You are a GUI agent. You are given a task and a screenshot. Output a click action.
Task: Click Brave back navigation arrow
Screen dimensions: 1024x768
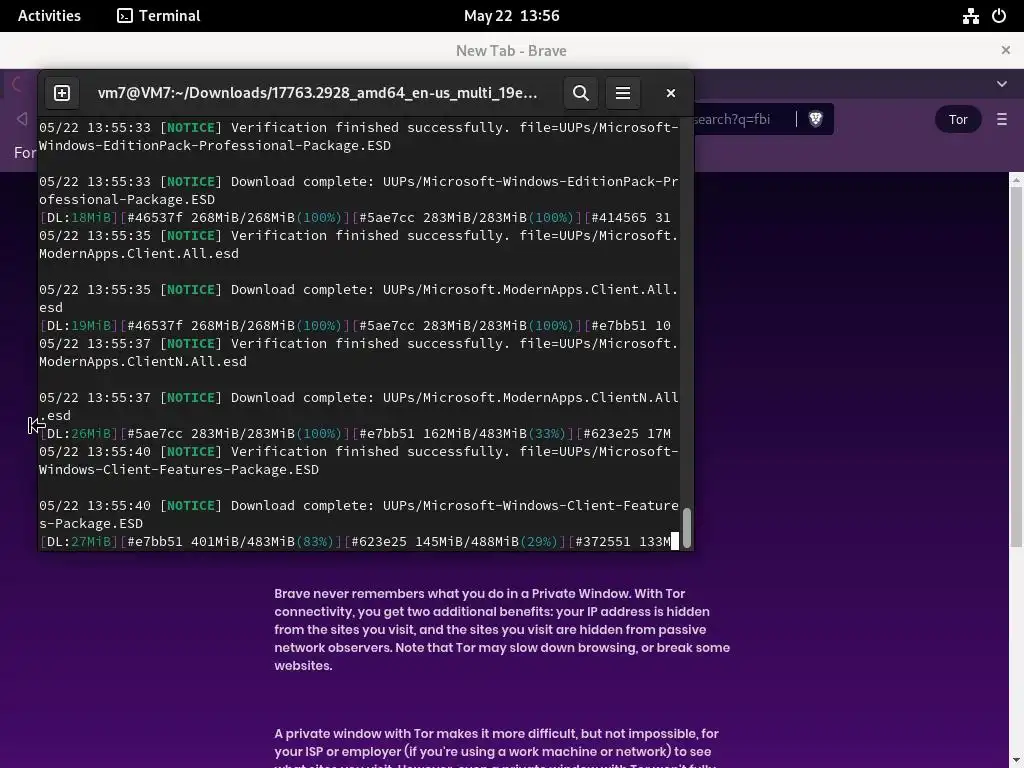[x=22, y=119]
